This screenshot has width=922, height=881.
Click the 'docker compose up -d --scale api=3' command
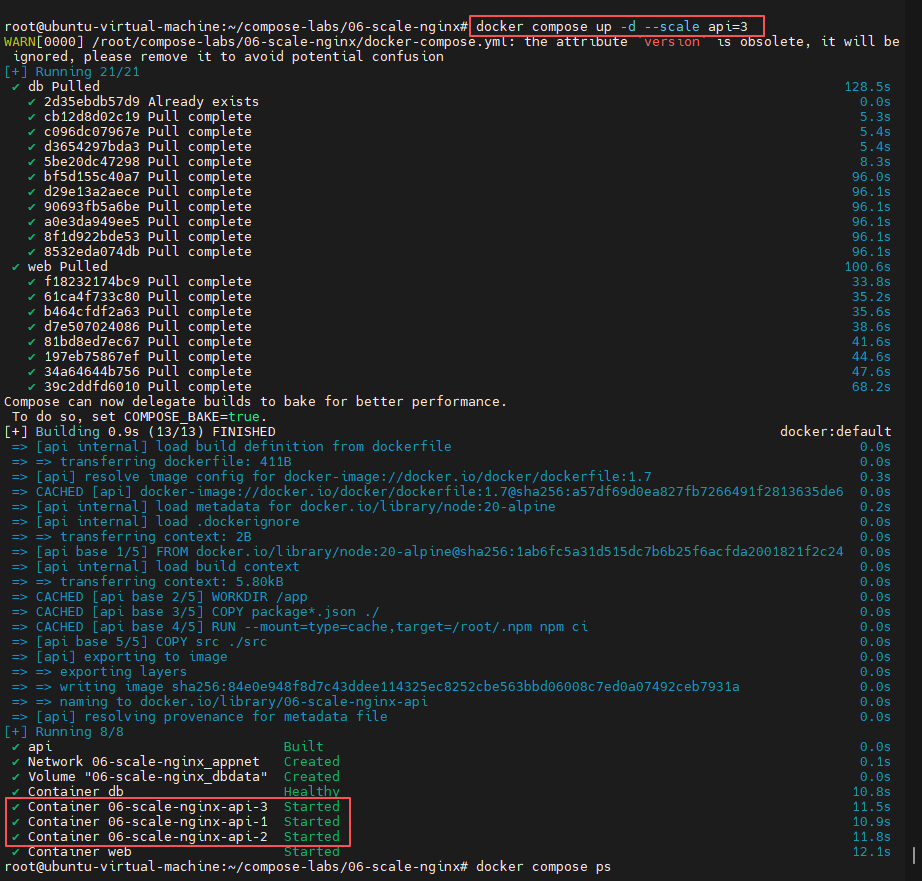(x=612, y=26)
